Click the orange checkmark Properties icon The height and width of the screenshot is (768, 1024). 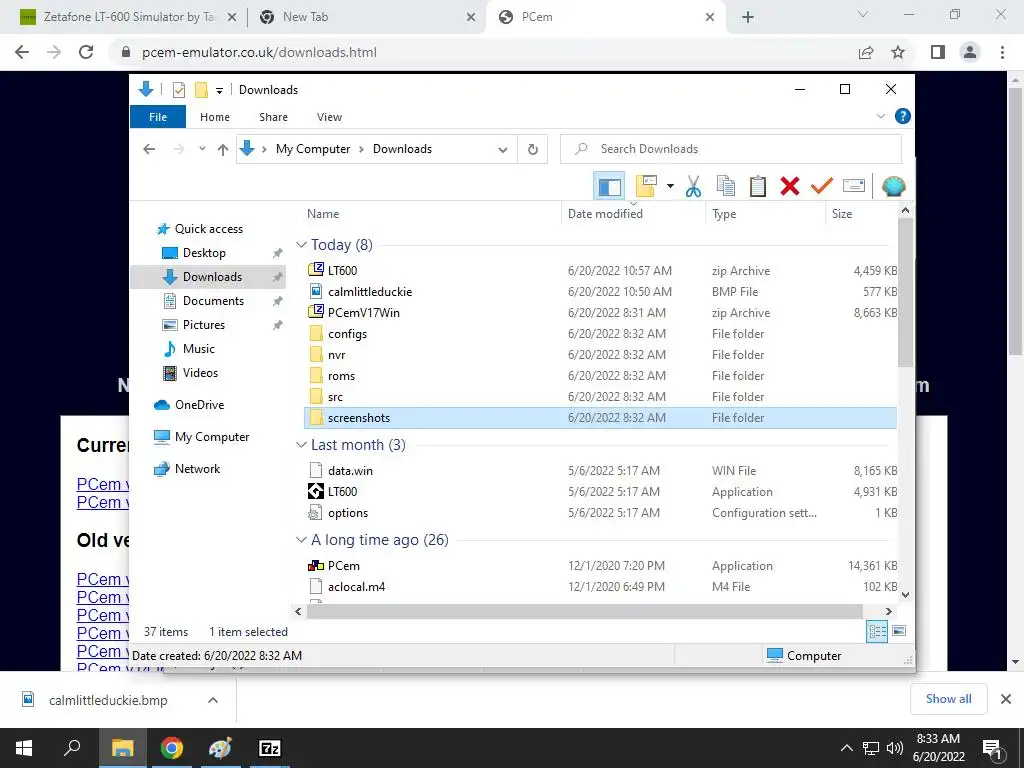[x=822, y=187]
